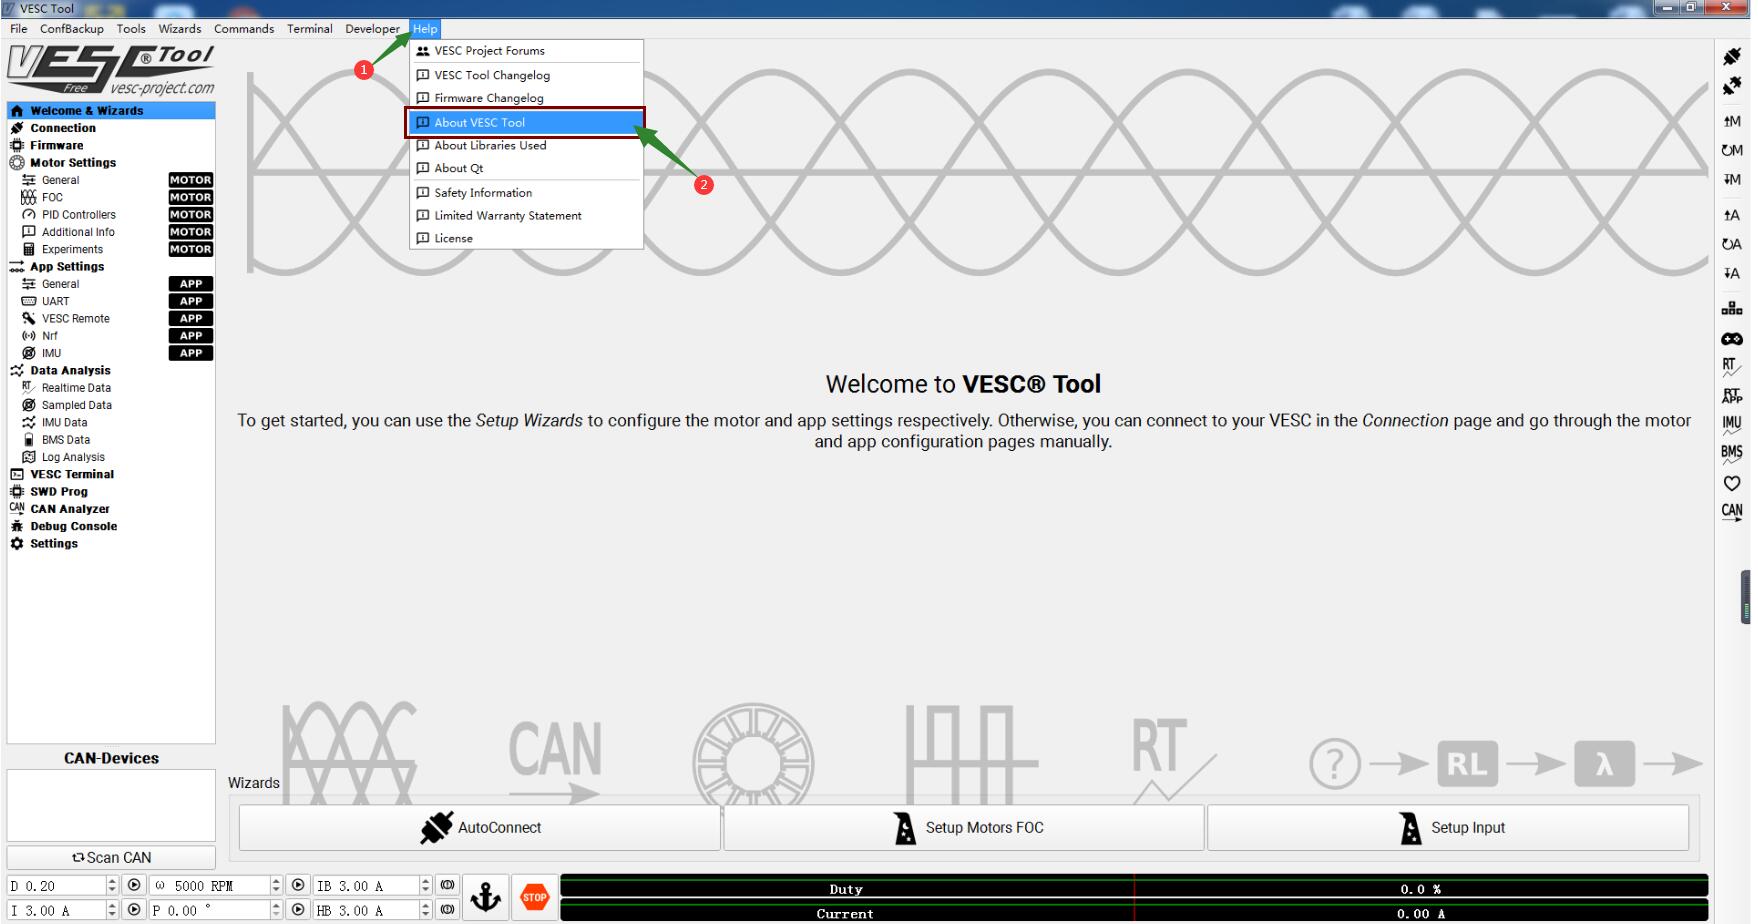The image size is (1758, 924).
Task: Click the CAN forwarding icon in right toolbar
Action: coord(1731,511)
